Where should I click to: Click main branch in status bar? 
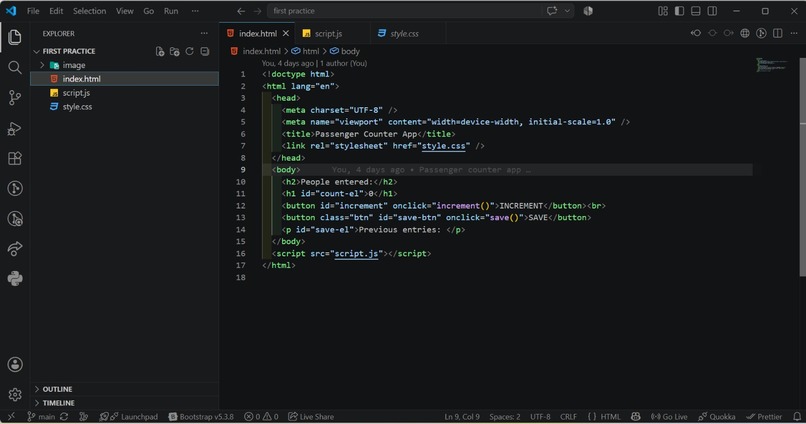tap(42, 417)
